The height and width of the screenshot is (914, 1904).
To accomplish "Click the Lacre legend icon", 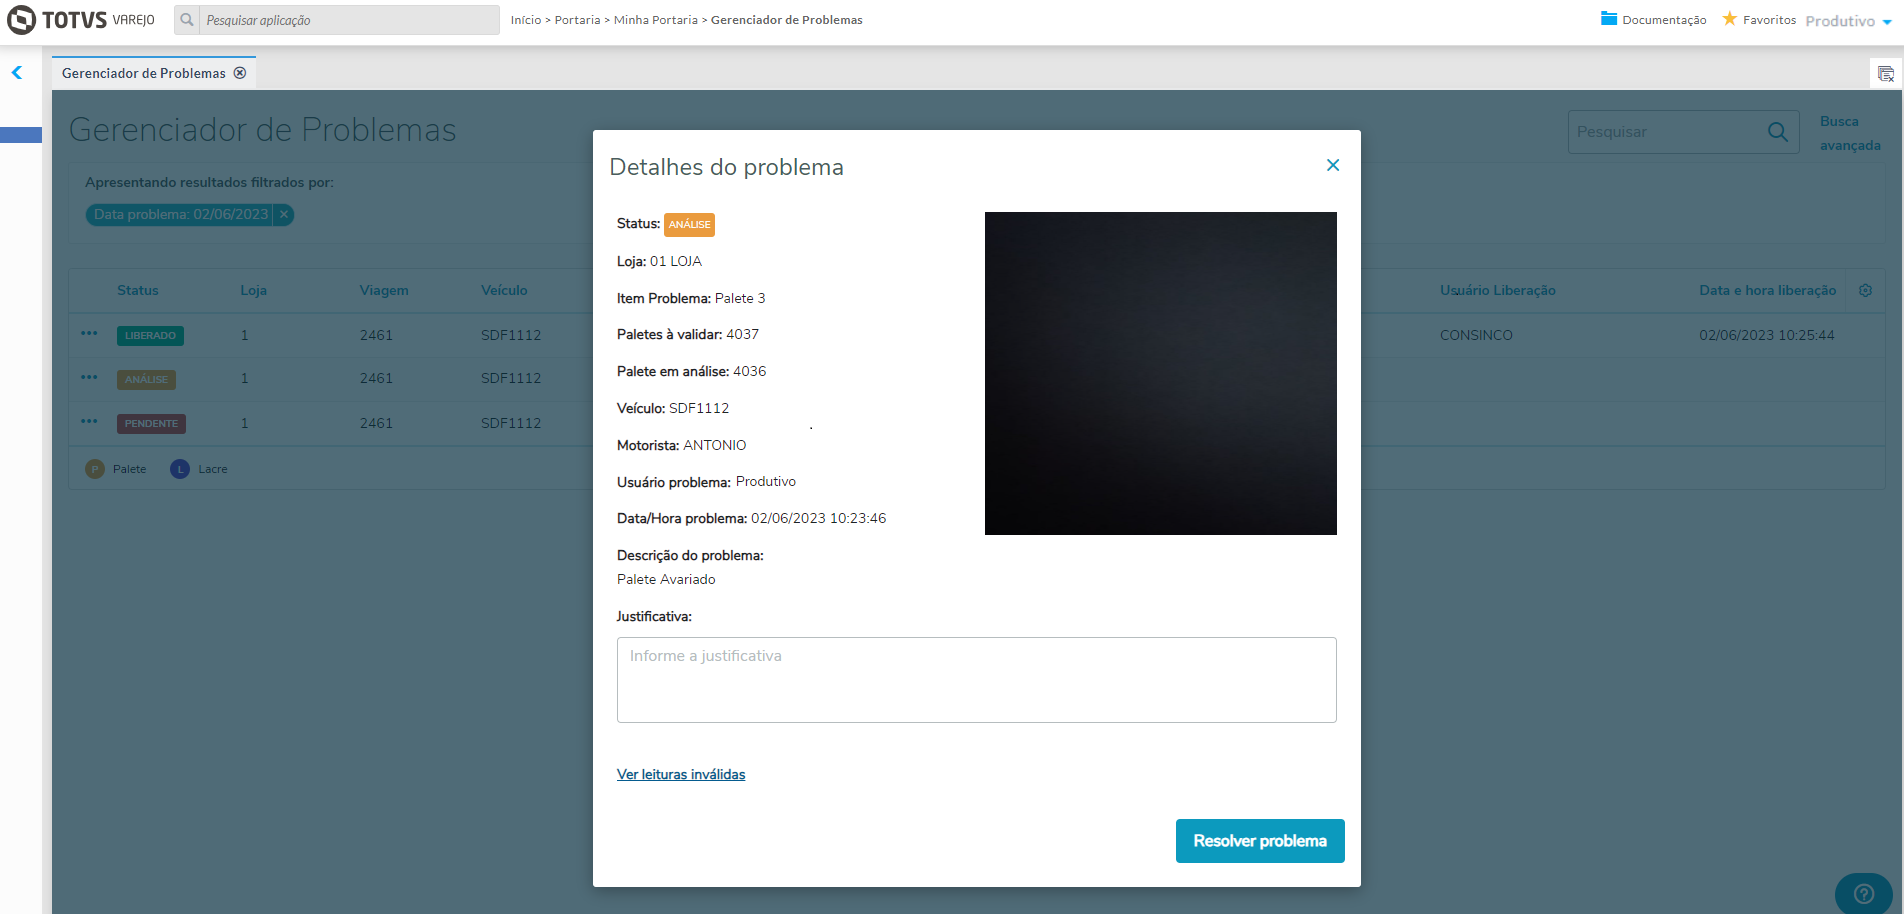I will [180, 469].
